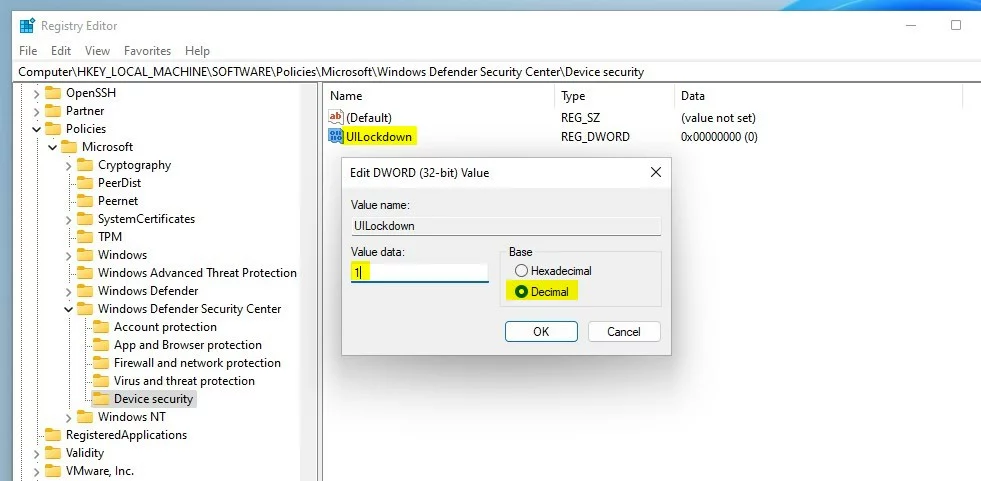Click the RegisteredApplications folder icon
981x481 pixels.
[x=53, y=435]
